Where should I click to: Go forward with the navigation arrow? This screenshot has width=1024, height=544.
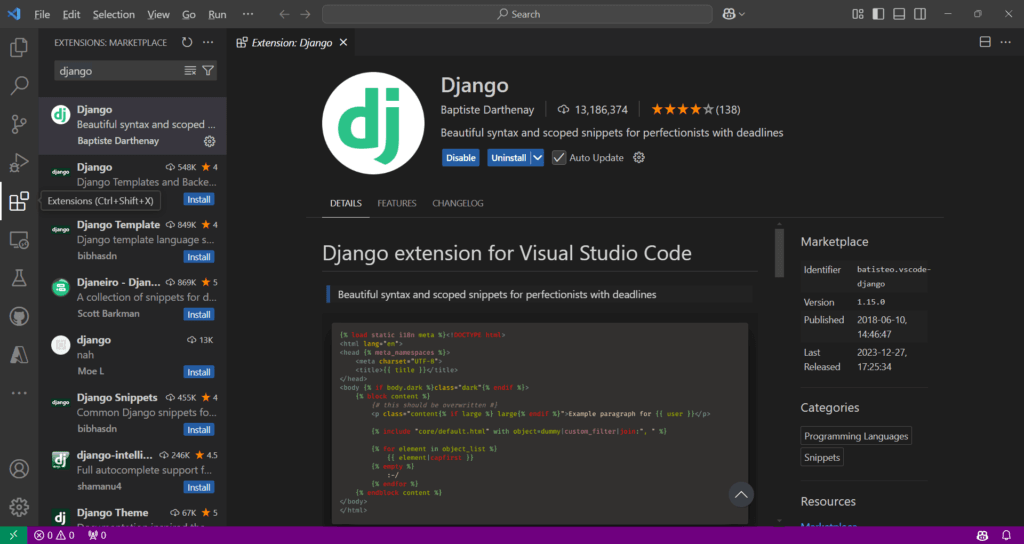306,14
